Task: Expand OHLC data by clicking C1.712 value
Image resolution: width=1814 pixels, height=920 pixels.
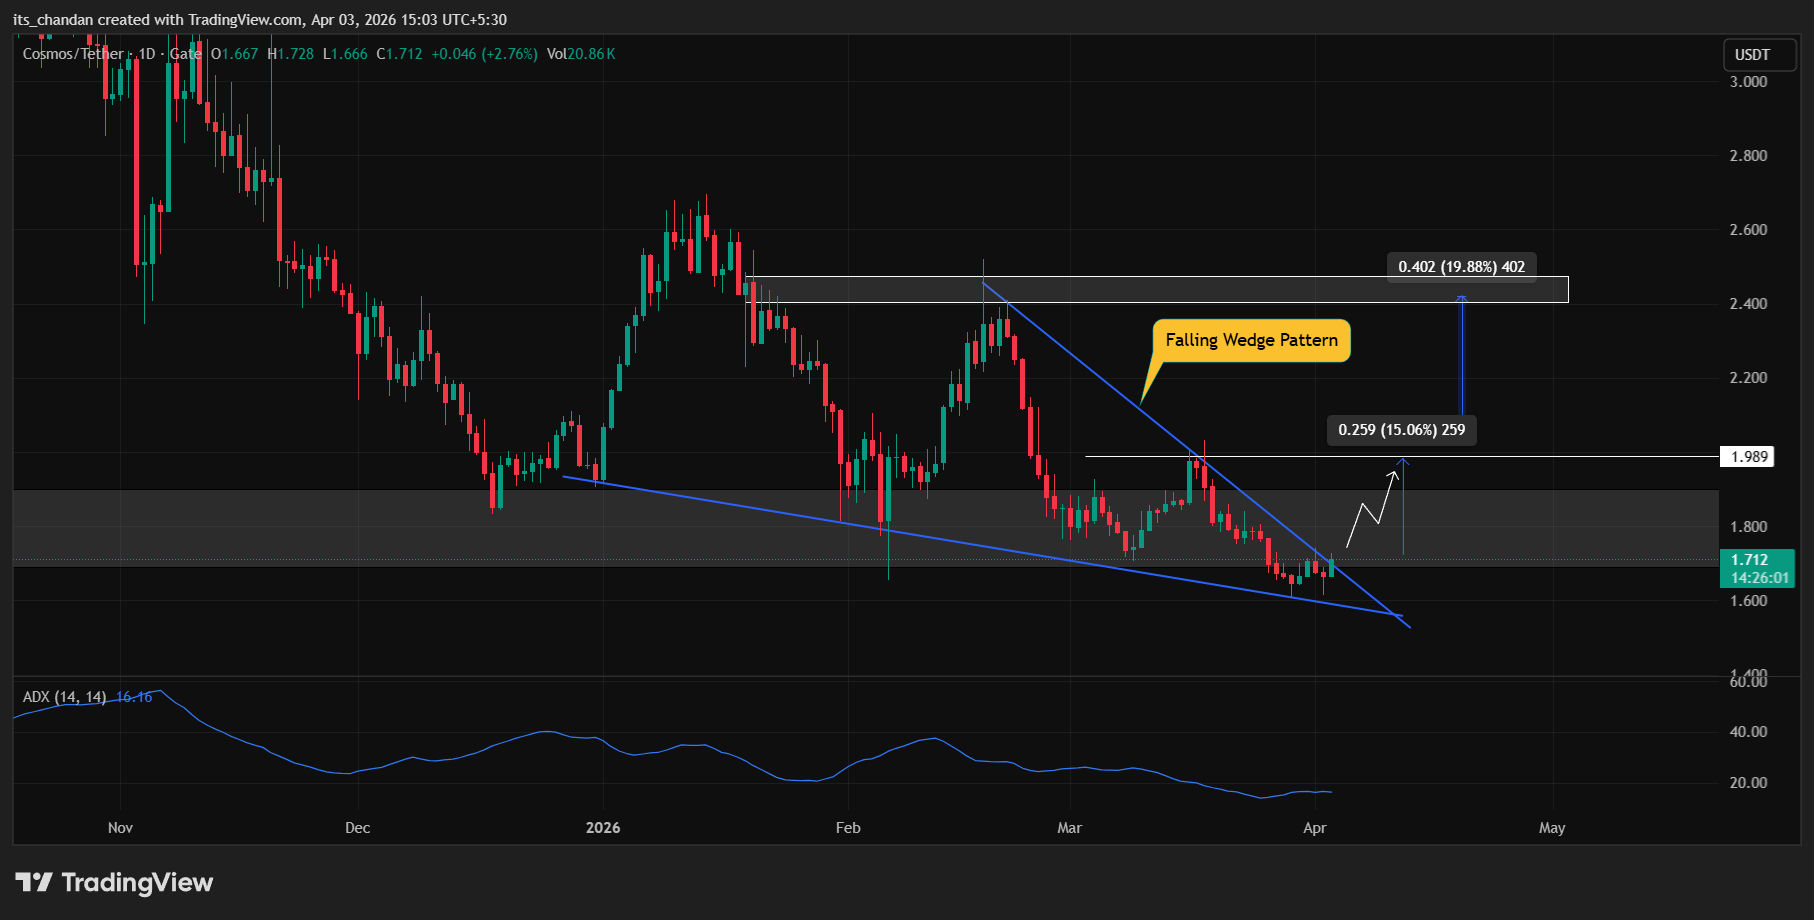Action: point(399,55)
